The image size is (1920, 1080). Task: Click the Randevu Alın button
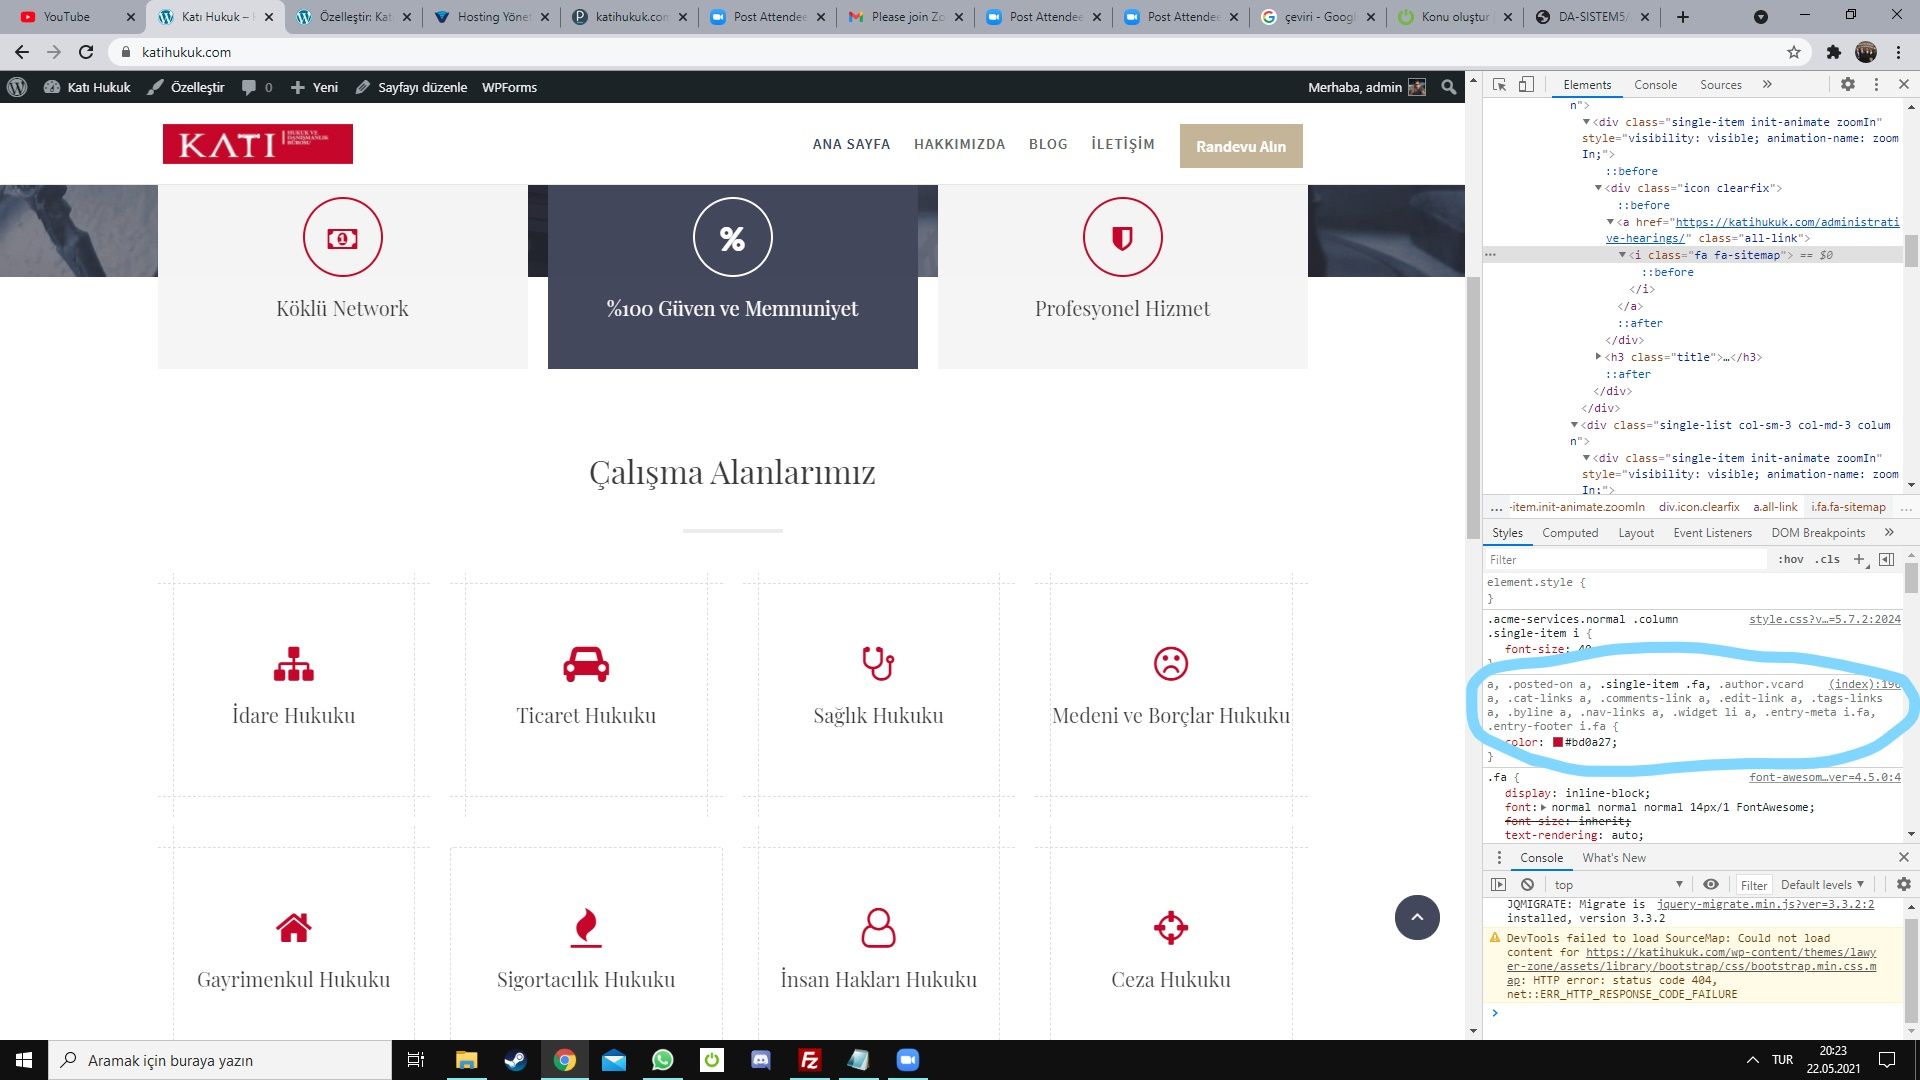tap(1240, 146)
